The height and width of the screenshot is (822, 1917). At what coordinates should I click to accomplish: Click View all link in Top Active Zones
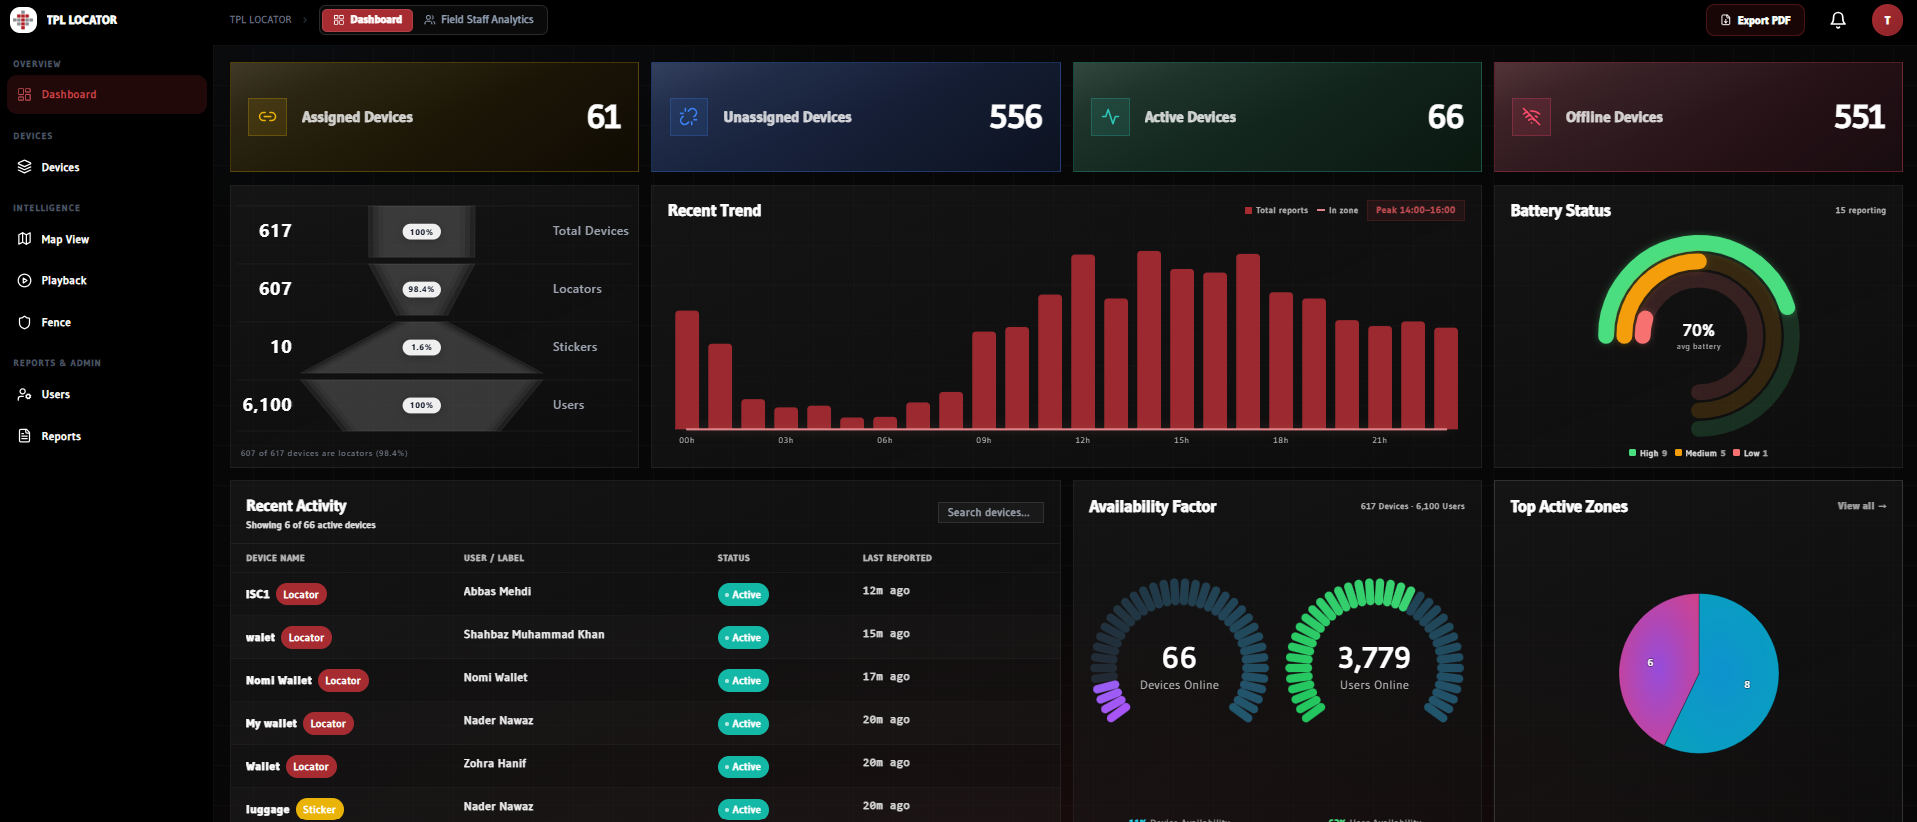(1861, 506)
